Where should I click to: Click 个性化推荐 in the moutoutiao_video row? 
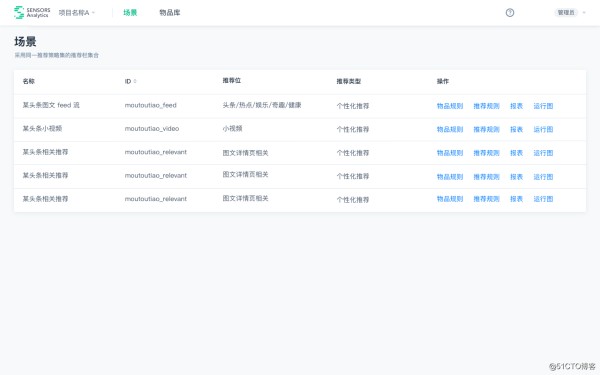[353, 129]
